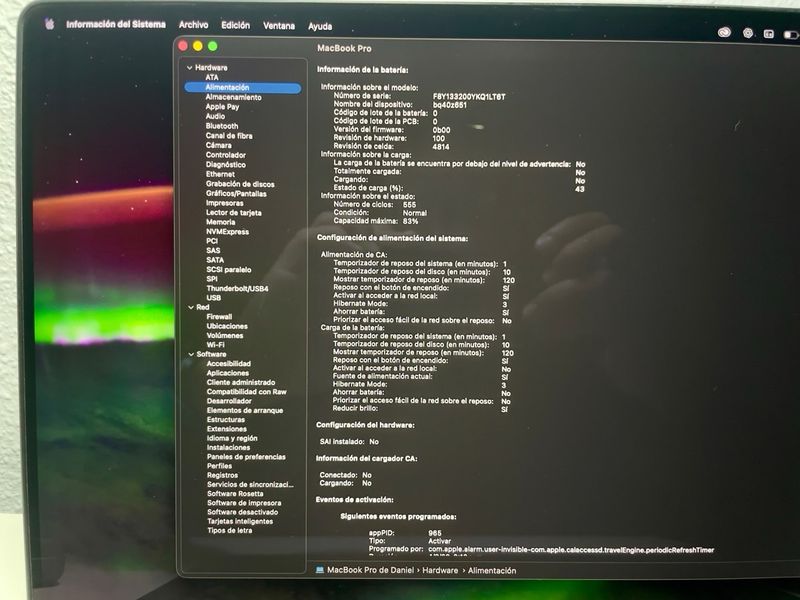Click Hardware in the bottom path bar
This screenshot has height=600, width=800.
pyautogui.click(x=440, y=570)
